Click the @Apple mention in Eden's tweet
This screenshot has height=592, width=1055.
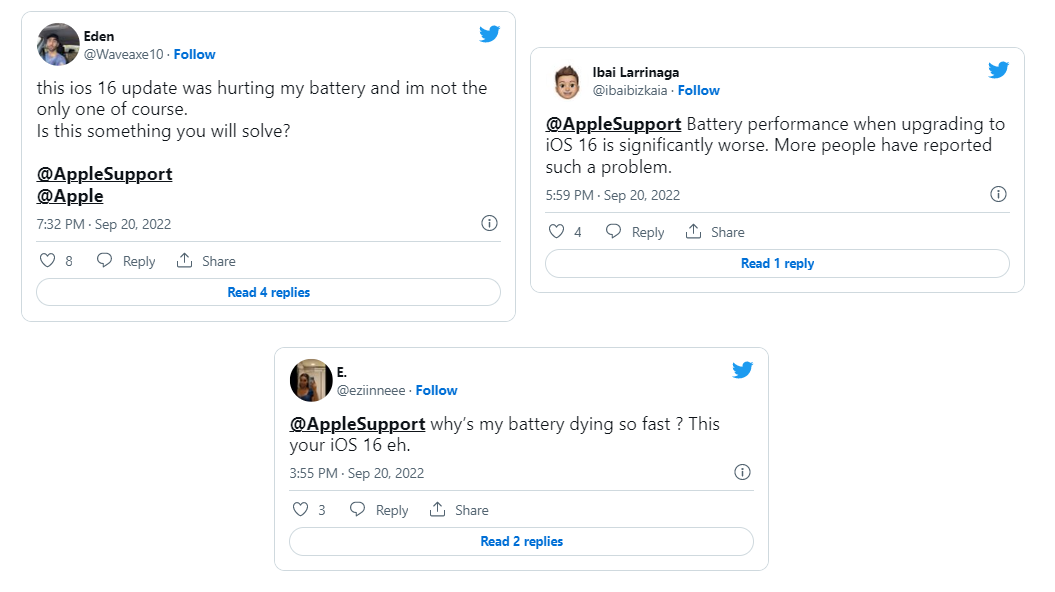[70, 195]
